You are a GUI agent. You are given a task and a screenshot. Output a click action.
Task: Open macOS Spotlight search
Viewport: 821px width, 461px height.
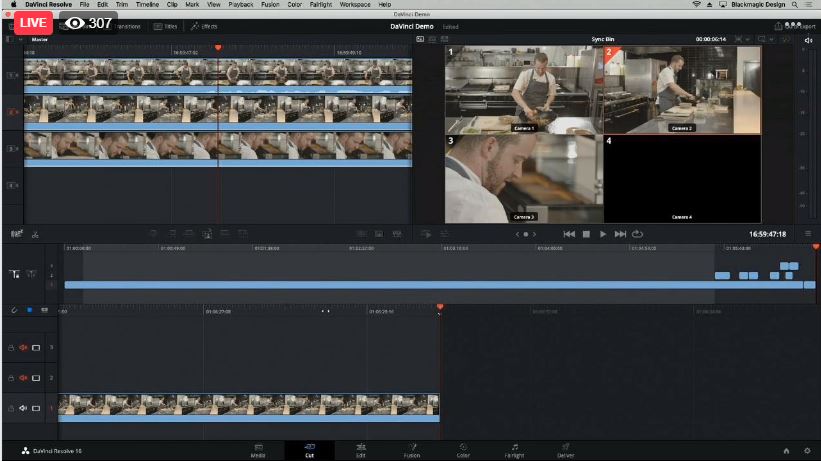tap(796, 5)
